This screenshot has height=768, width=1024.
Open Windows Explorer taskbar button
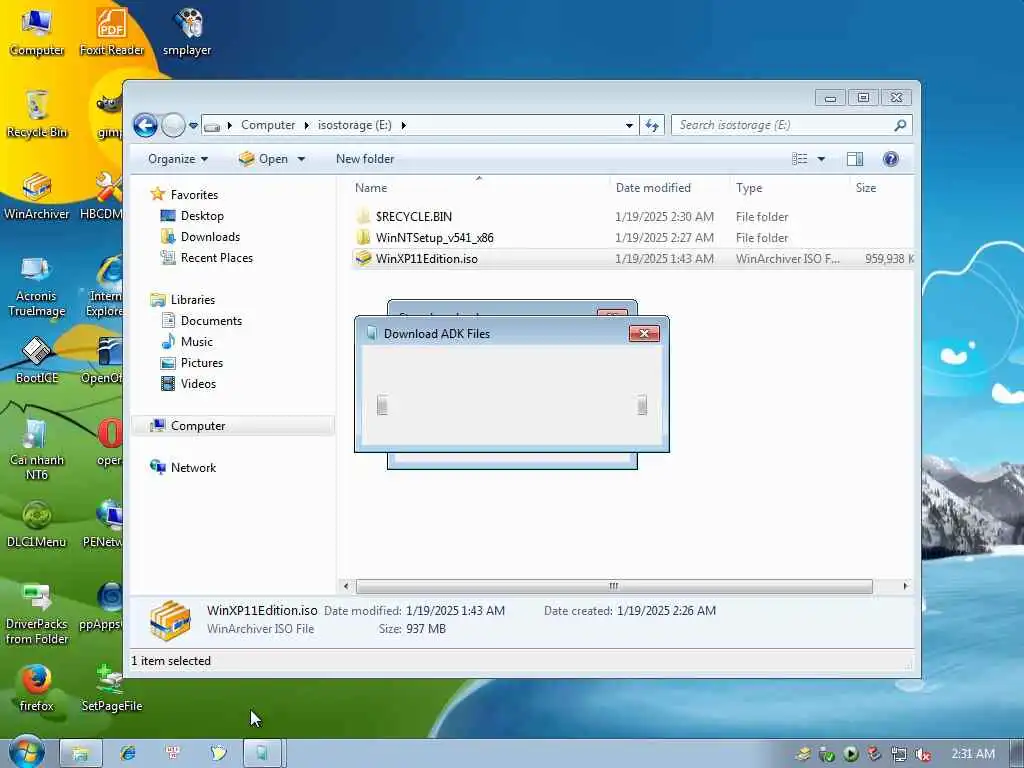coord(80,753)
